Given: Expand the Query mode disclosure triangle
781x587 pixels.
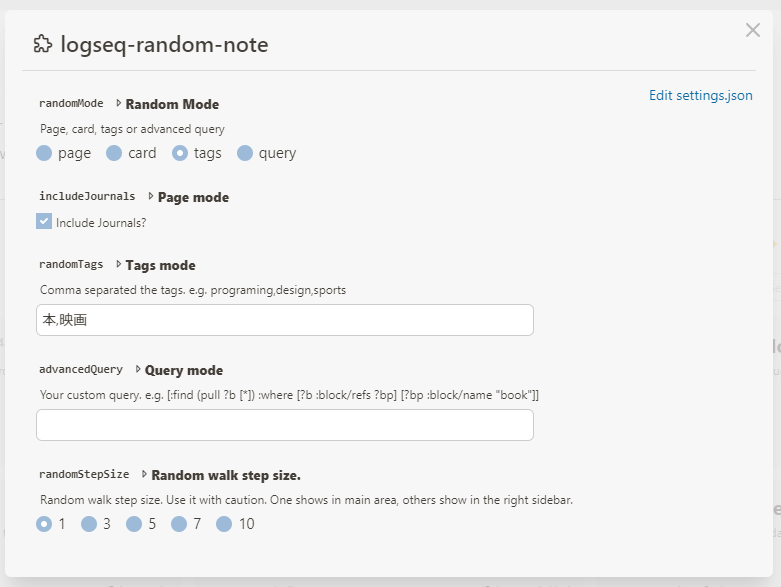Looking at the screenshot, I should pos(138,369).
